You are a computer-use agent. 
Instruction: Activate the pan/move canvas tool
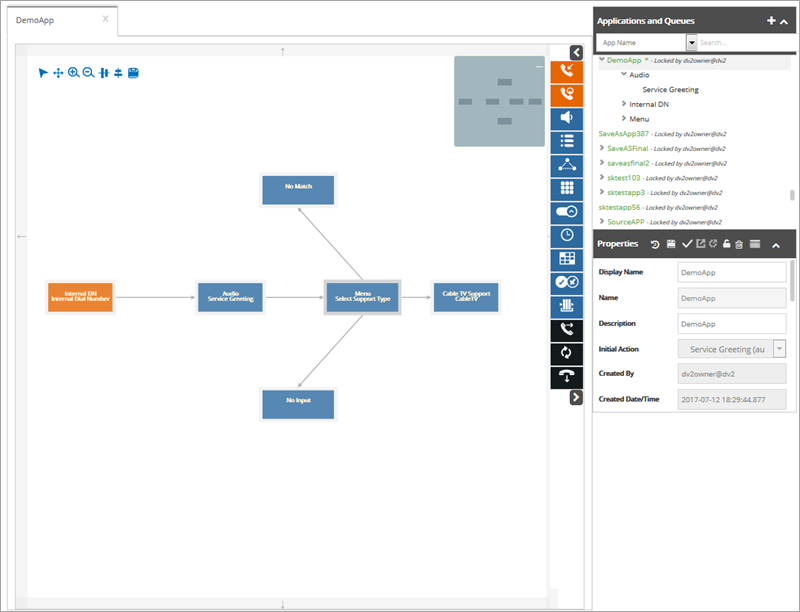tap(58, 73)
